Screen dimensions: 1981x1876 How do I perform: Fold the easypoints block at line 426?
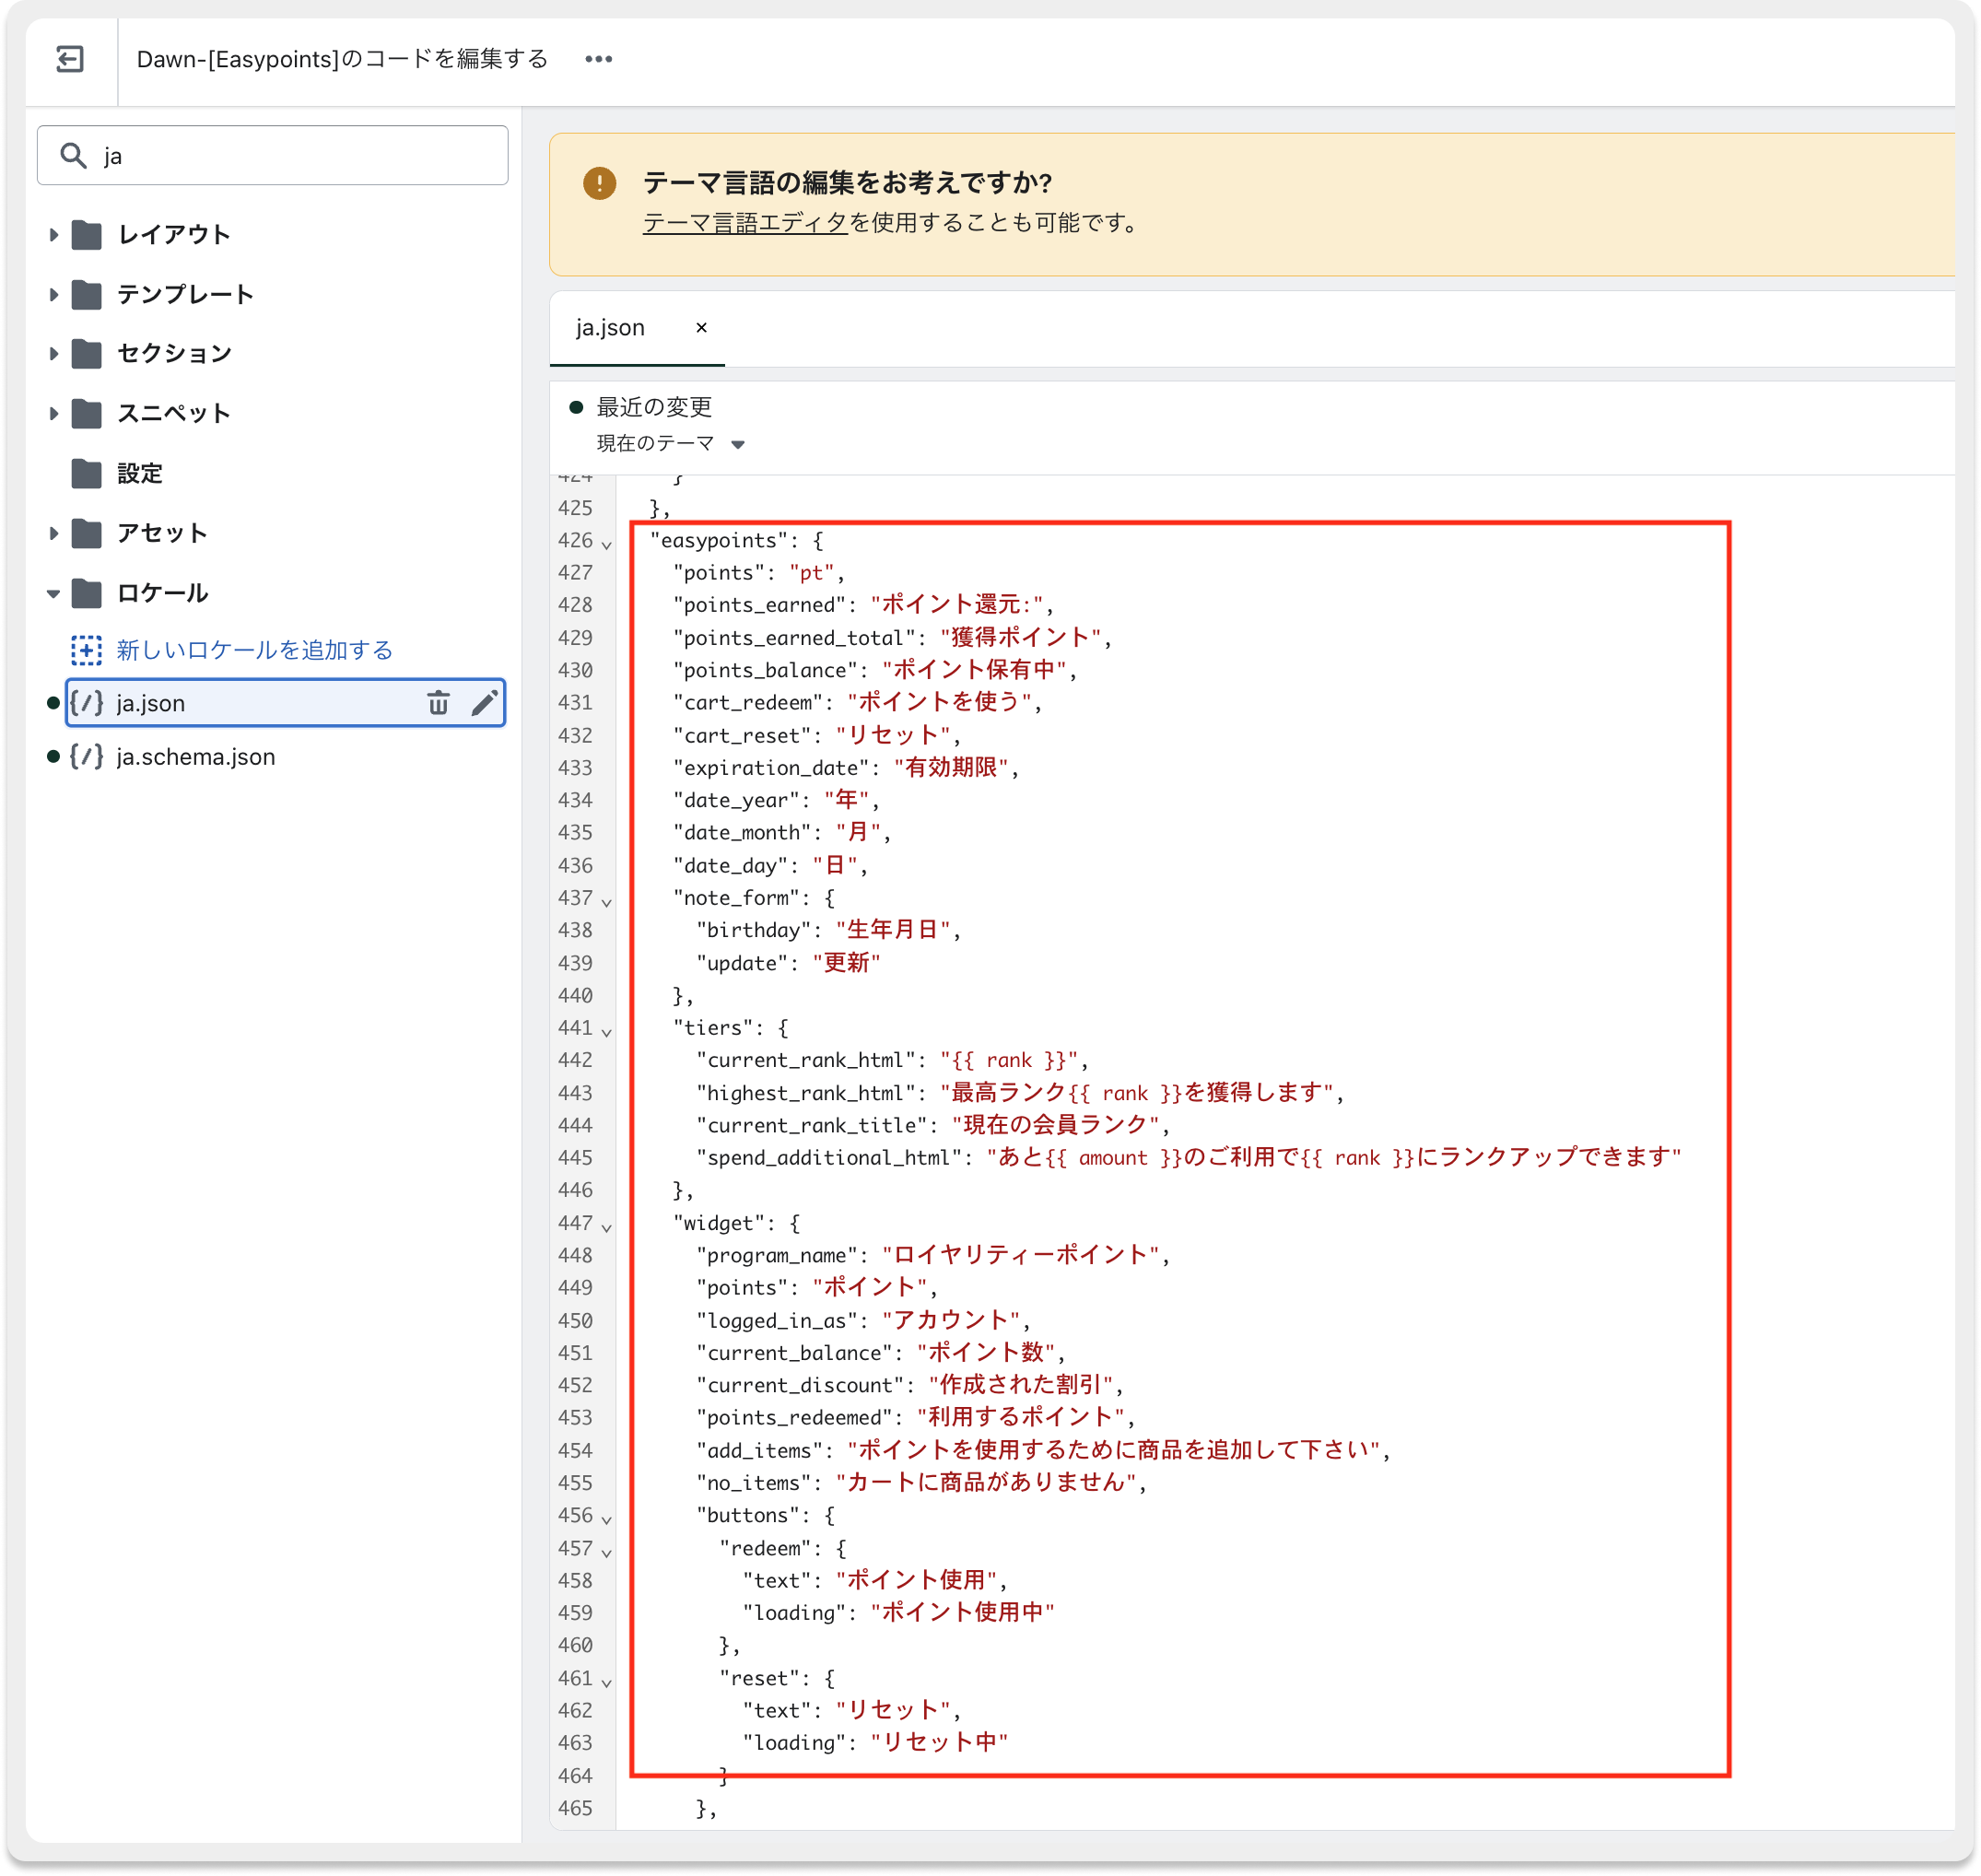pyautogui.click(x=606, y=545)
